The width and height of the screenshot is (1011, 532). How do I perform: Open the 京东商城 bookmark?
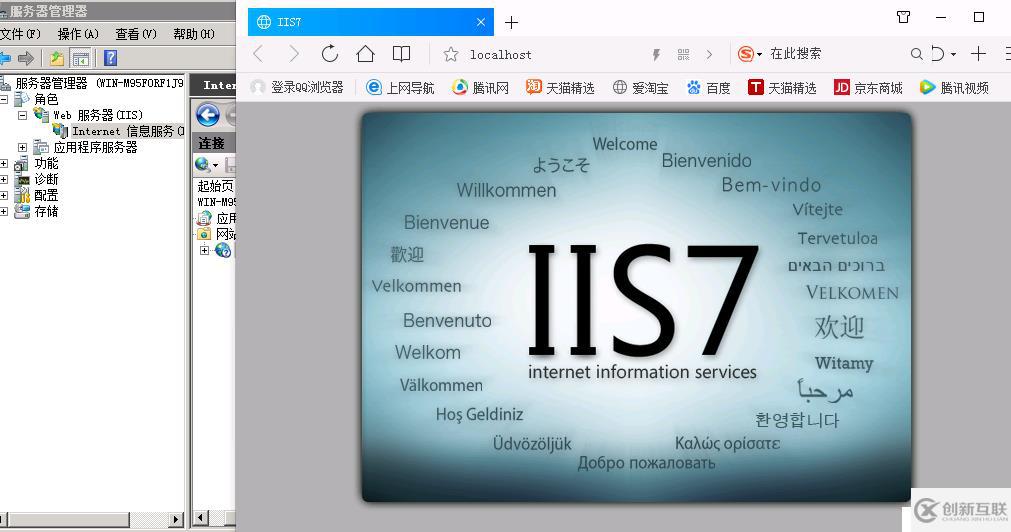pos(868,87)
